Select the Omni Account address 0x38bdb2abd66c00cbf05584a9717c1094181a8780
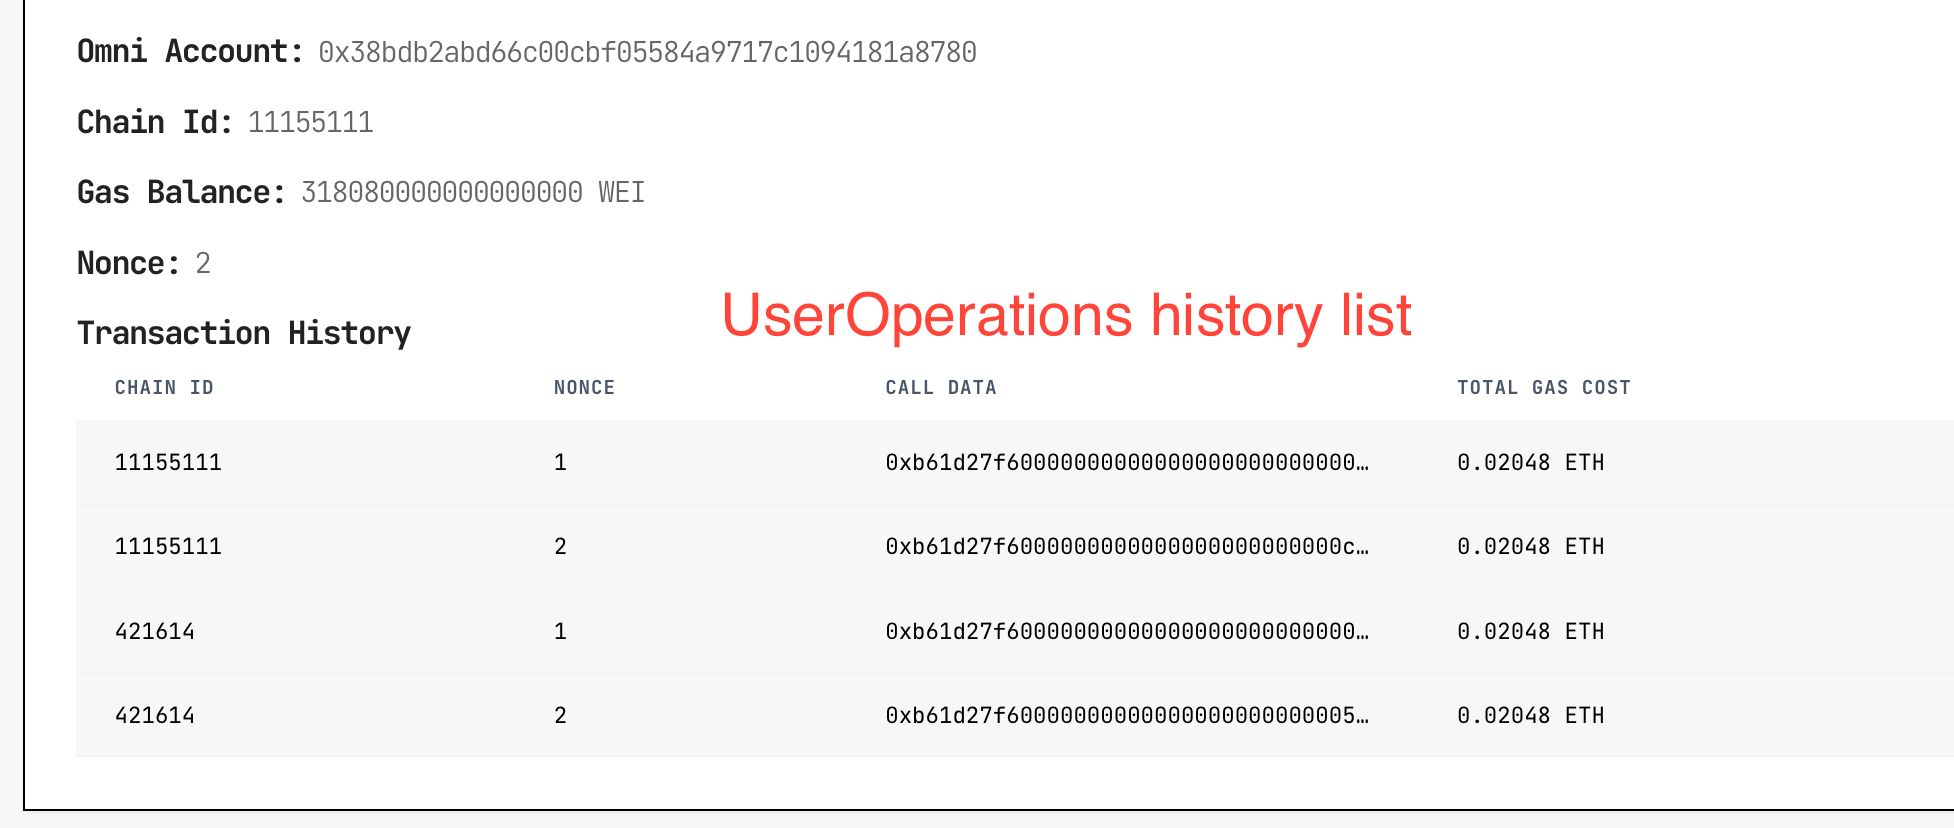The height and width of the screenshot is (828, 1954). pyautogui.click(x=647, y=52)
